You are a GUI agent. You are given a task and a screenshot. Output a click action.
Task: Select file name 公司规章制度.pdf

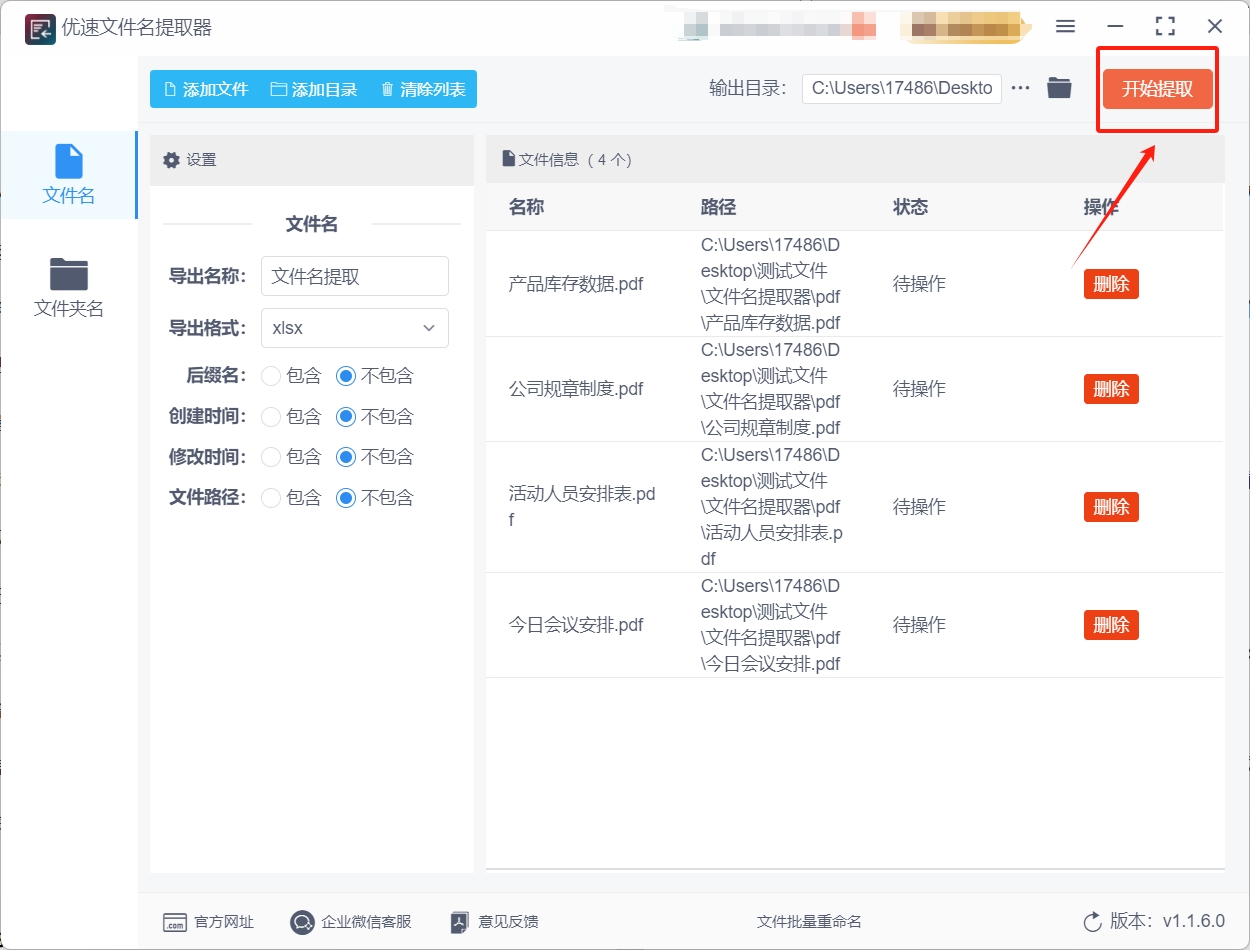pyautogui.click(x=576, y=389)
